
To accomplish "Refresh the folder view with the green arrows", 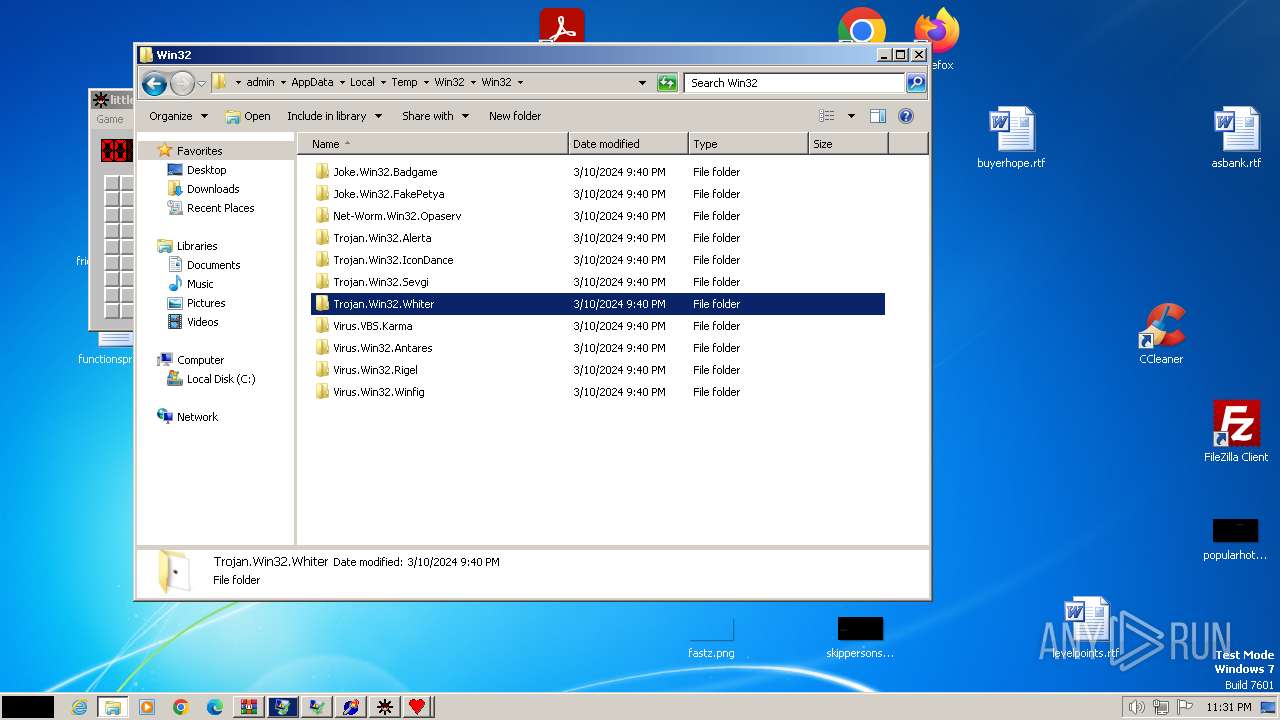I will click(x=667, y=83).
